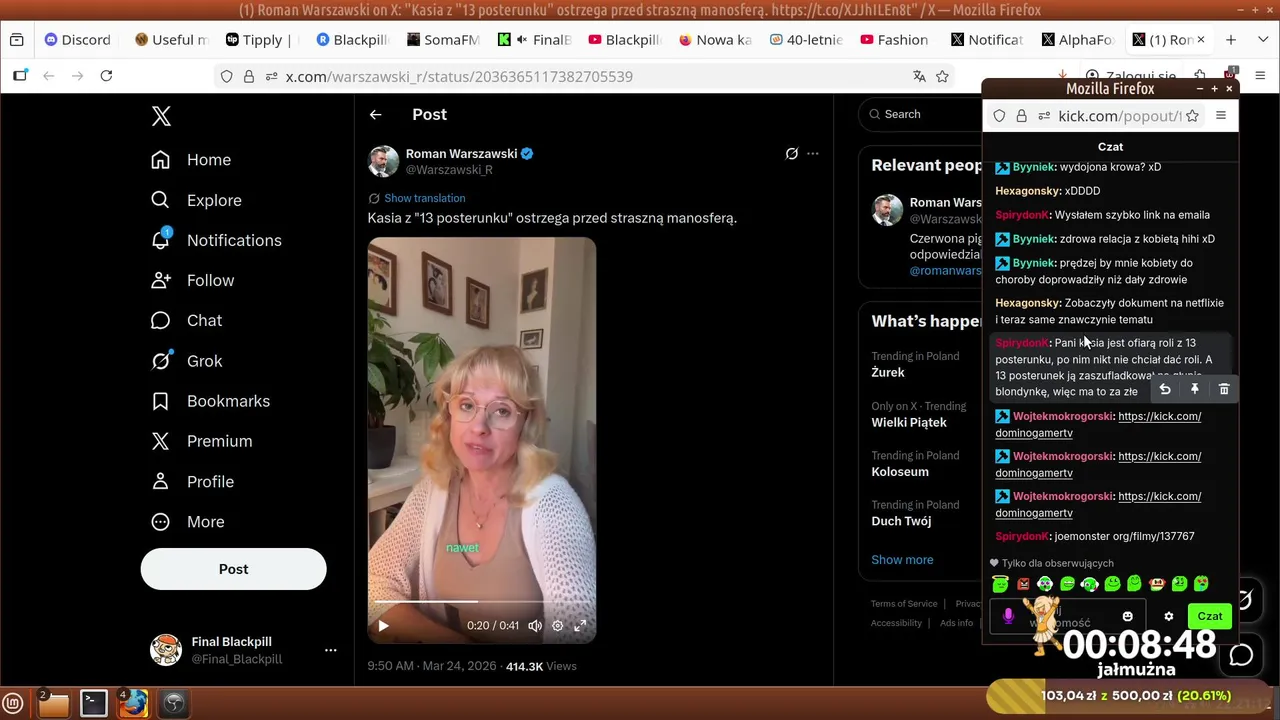The height and width of the screenshot is (720, 1280).
Task: Switch to the AlphaFo tab
Action: [1077, 40]
